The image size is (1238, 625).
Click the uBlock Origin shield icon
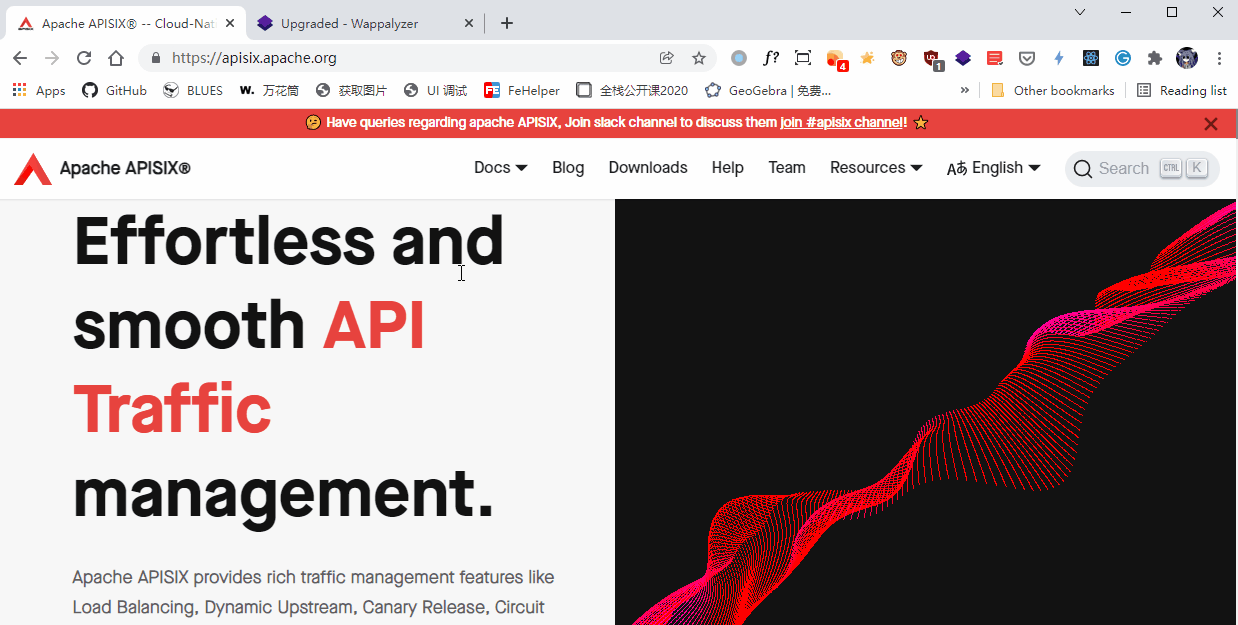click(932, 58)
